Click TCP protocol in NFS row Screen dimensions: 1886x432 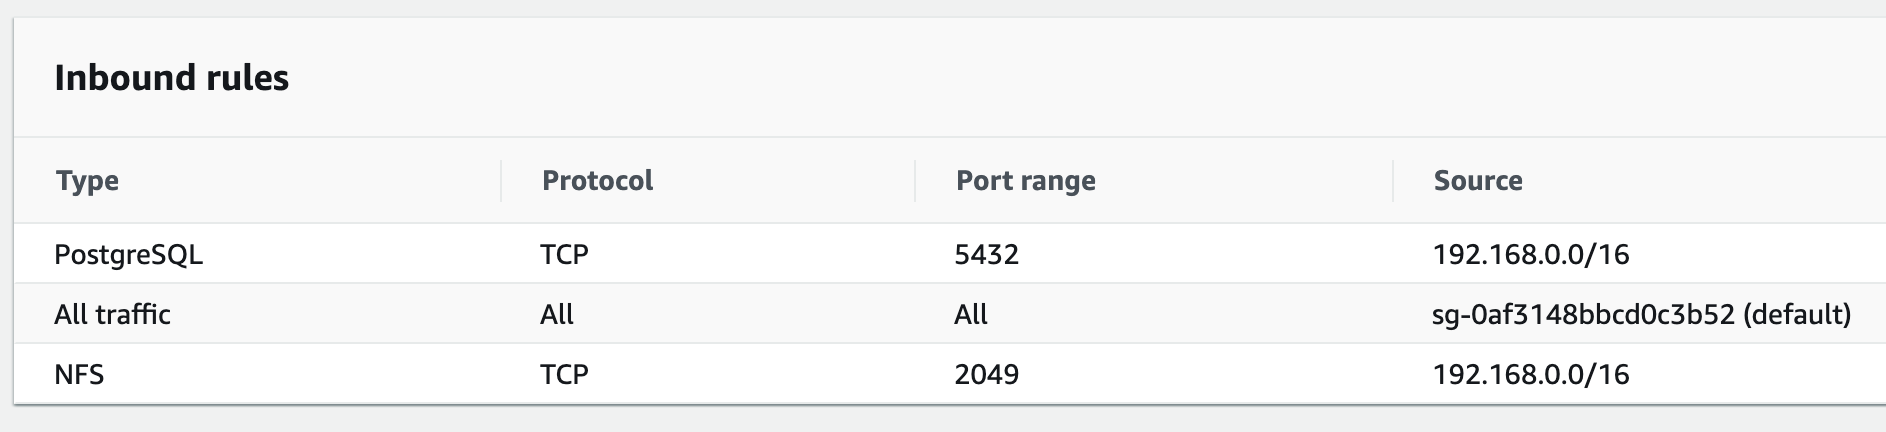point(564,375)
